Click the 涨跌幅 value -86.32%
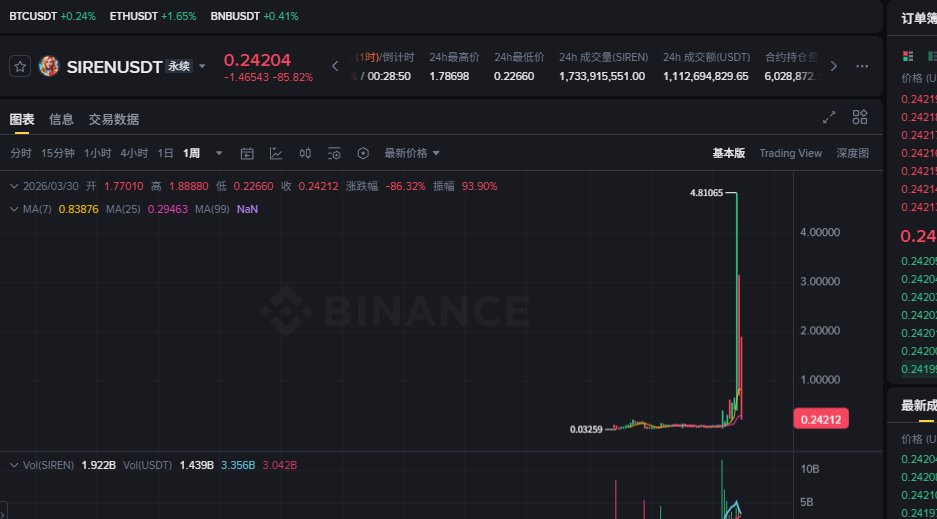937x519 pixels. [x=405, y=186]
